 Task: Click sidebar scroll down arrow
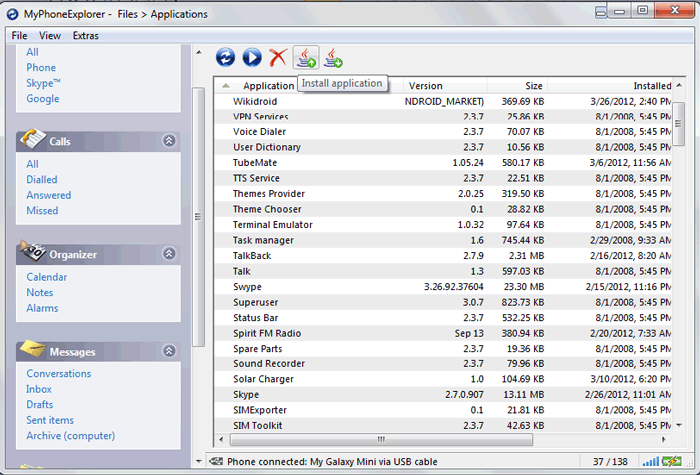[199, 461]
